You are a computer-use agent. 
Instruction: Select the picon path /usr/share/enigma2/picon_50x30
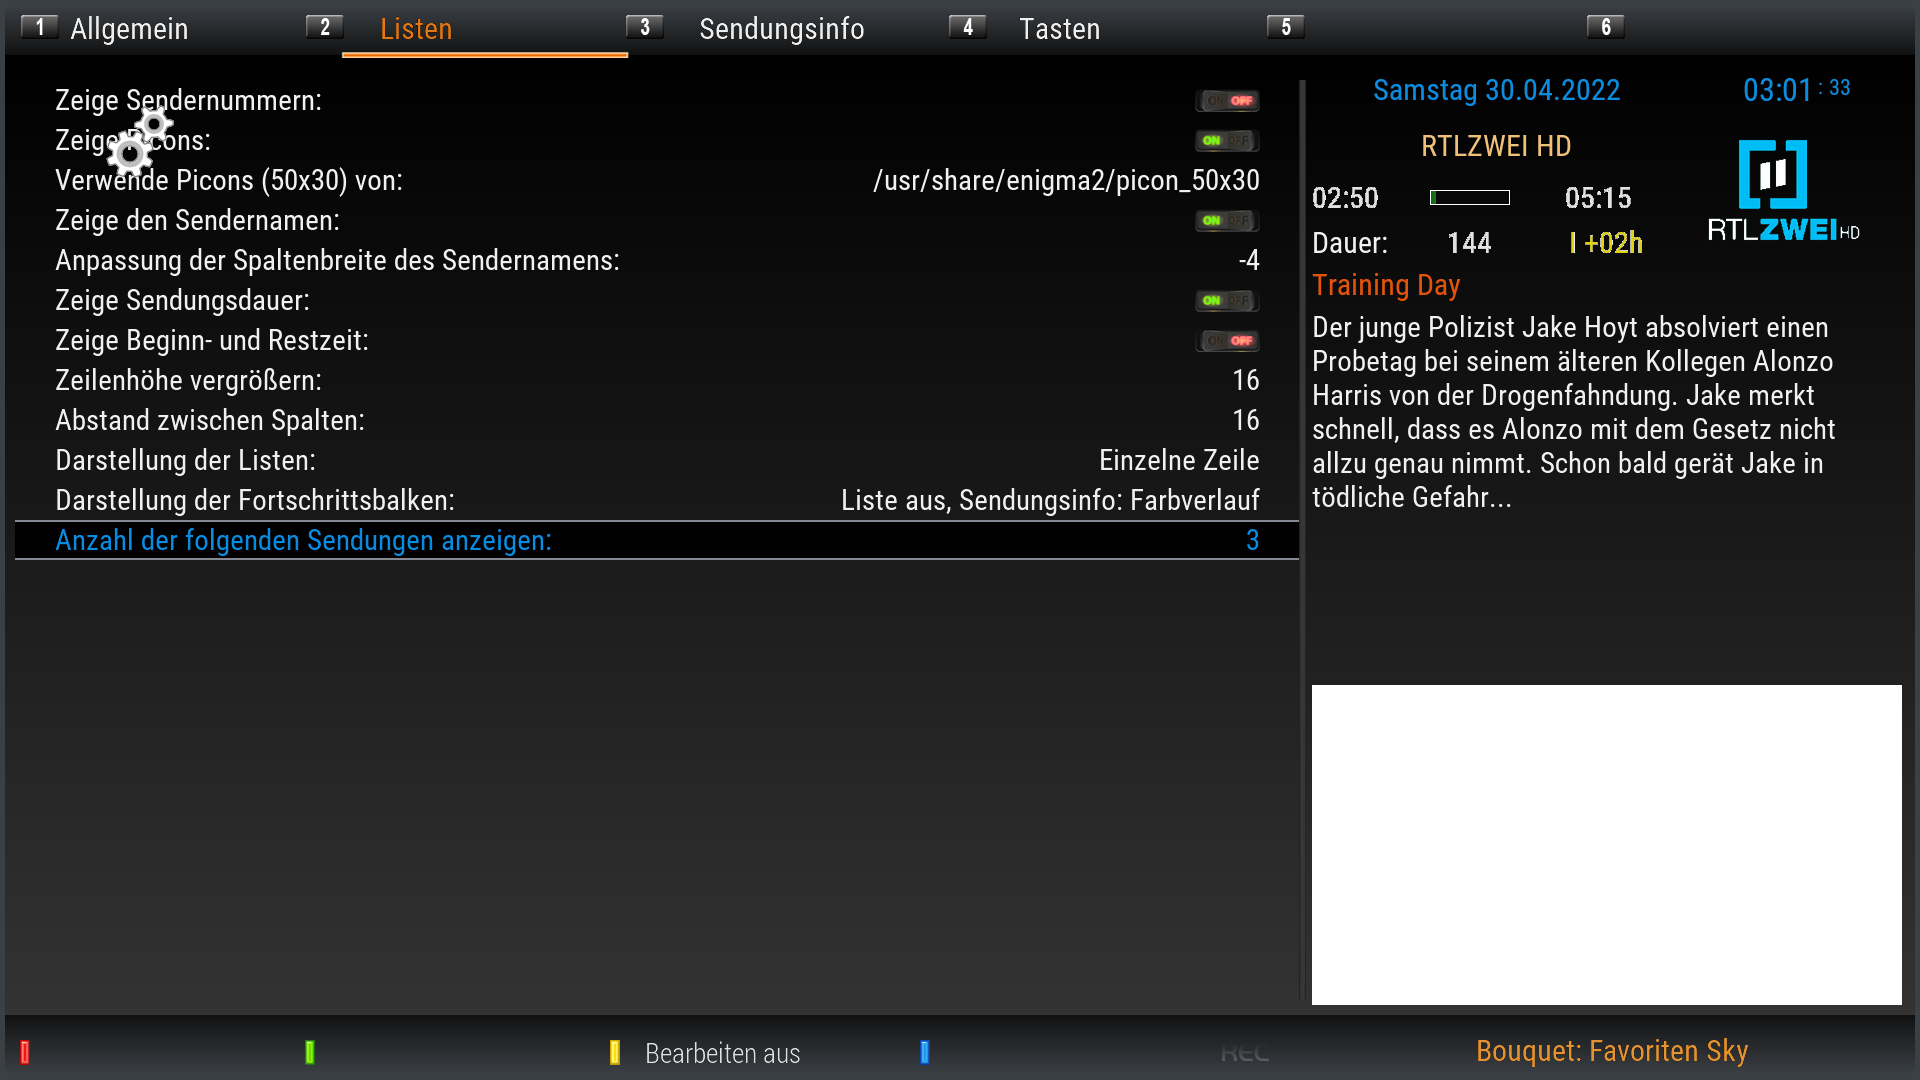click(1065, 181)
